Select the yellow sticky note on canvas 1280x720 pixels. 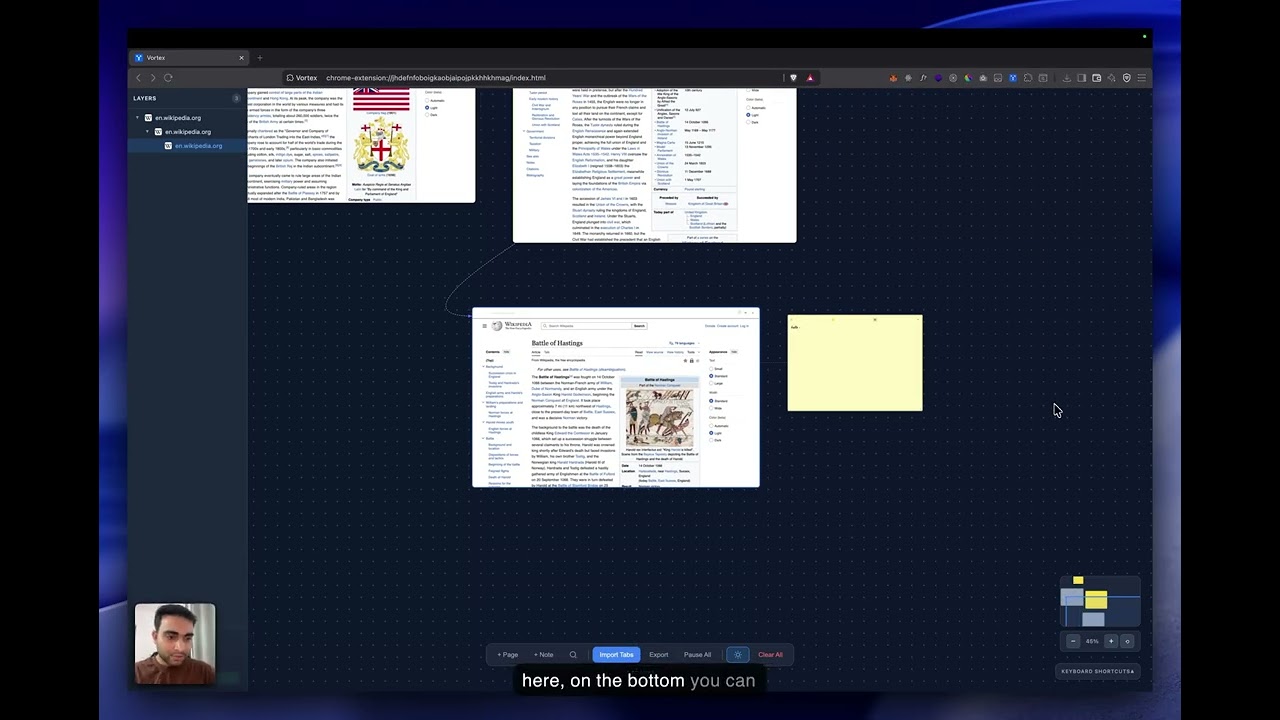(x=855, y=363)
